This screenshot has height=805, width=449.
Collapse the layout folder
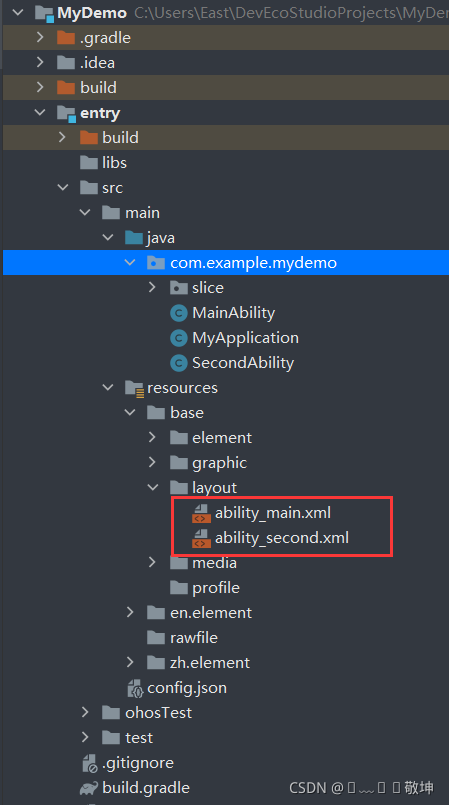[x=152, y=488]
